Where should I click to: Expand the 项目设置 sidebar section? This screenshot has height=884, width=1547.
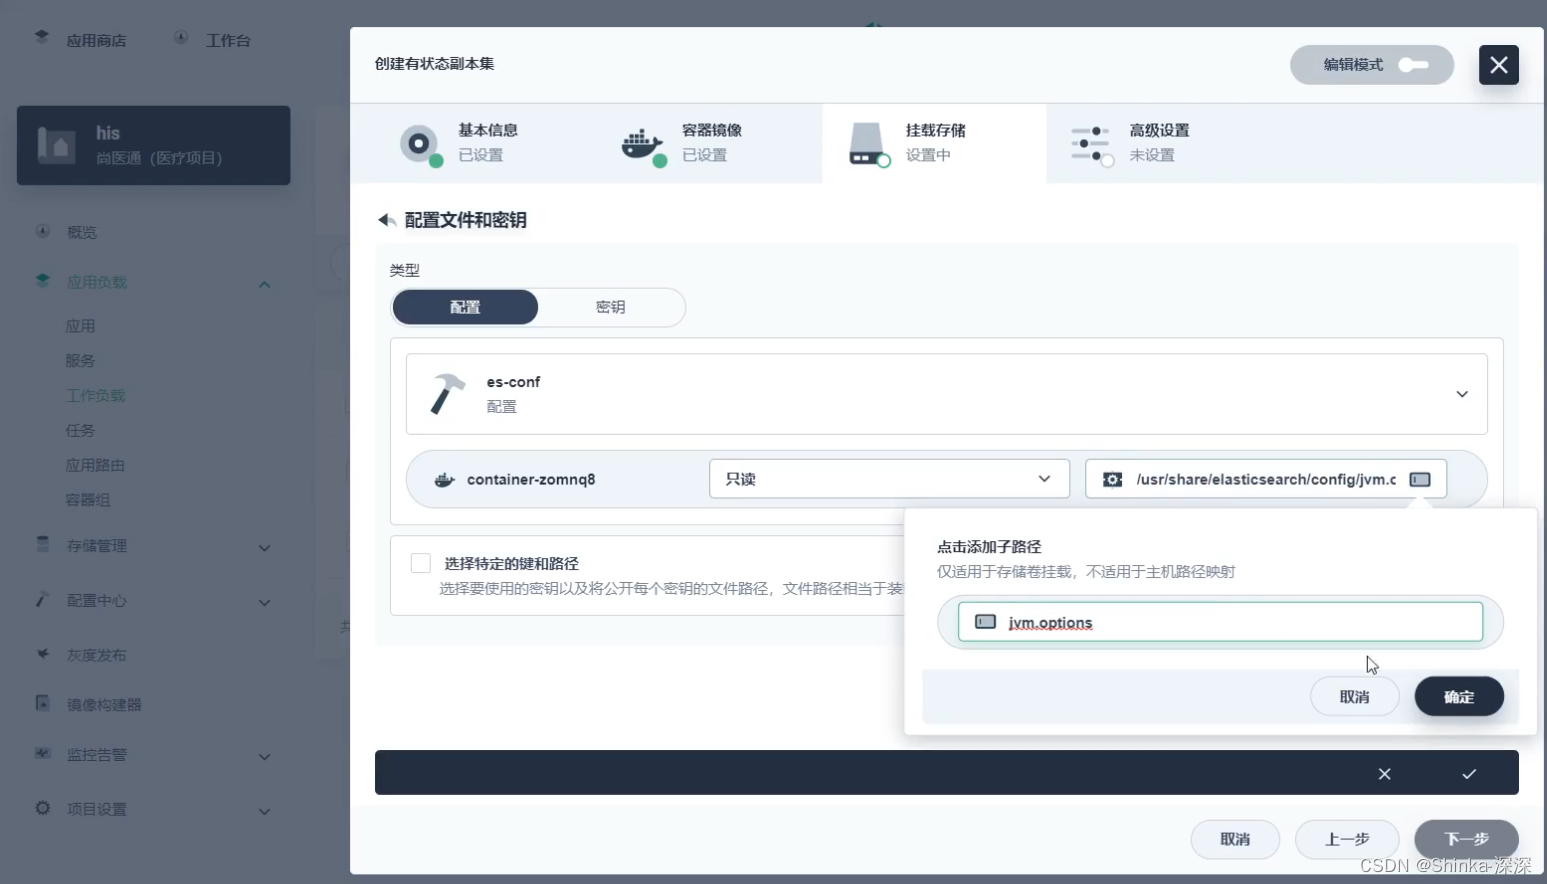pyautogui.click(x=264, y=811)
